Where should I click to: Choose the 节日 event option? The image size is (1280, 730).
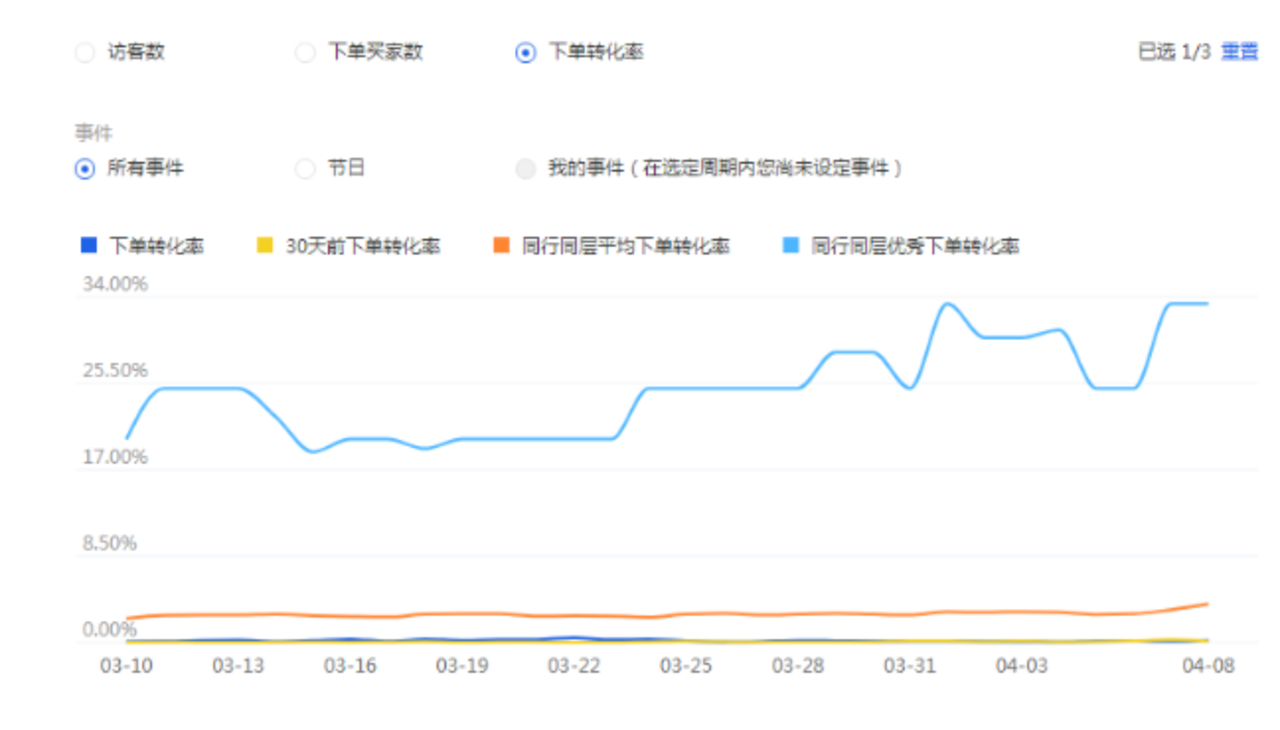tap(305, 169)
